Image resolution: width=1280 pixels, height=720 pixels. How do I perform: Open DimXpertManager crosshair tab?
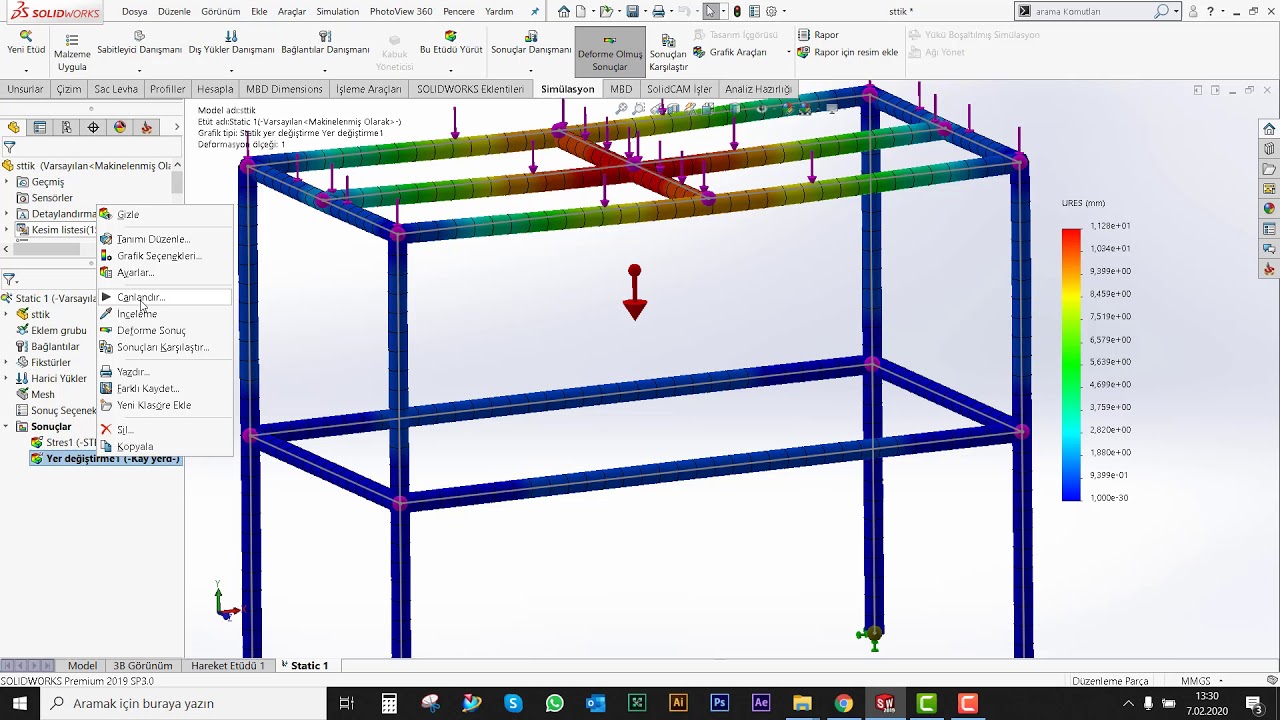(x=93, y=127)
